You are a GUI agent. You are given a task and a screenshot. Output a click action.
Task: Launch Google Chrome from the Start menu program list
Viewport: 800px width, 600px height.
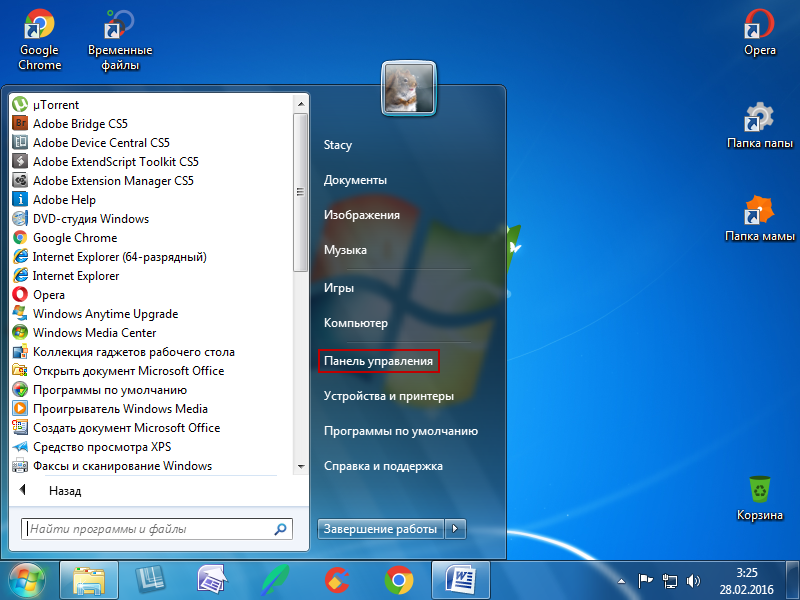tap(65, 238)
